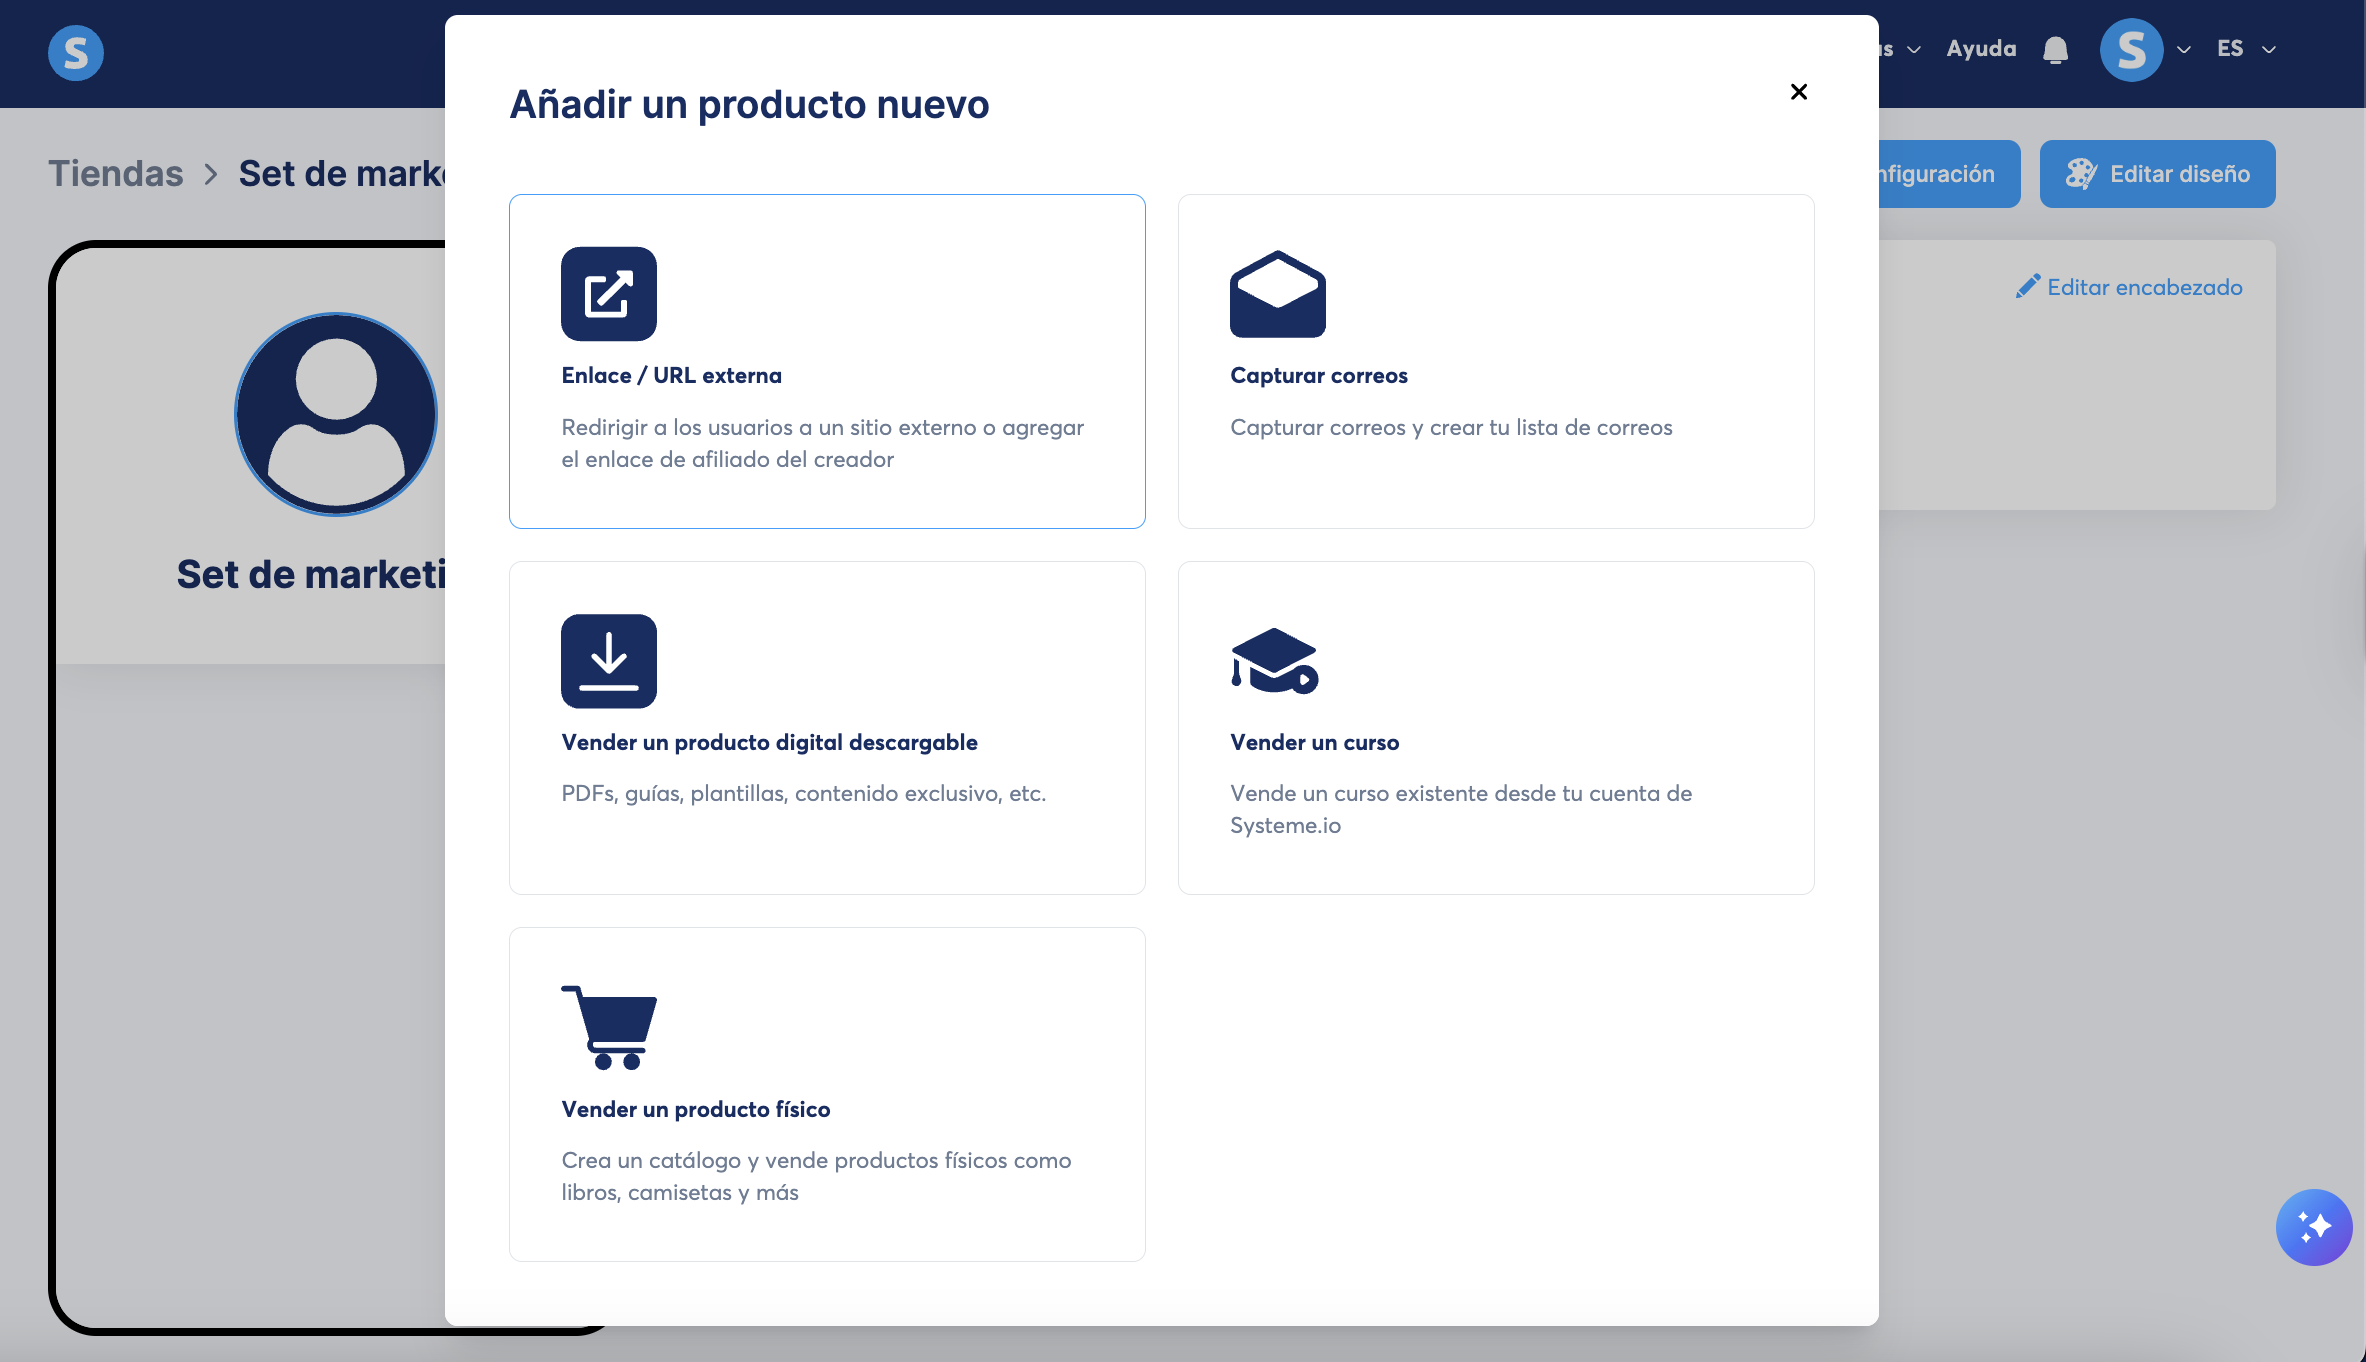Viewport: 2366px width, 1362px height.
Task: Open the AI sparkle assistant button
Action: coord(2313,1227)
